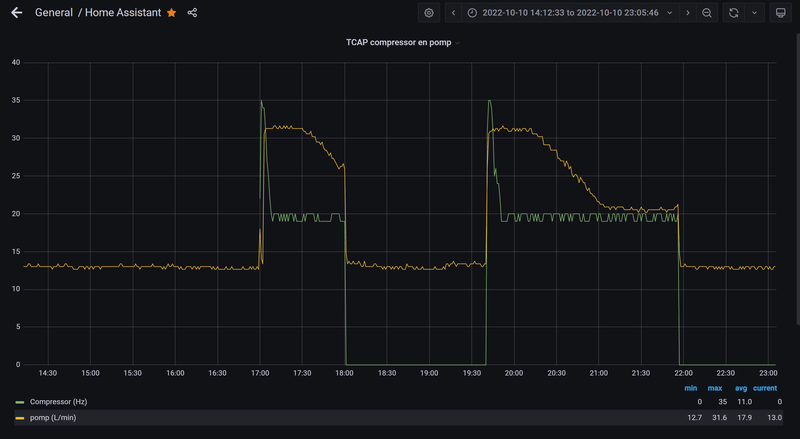Sort legend by avg column
The width and height of the screenshot is (800, 439).
(740, 388)
